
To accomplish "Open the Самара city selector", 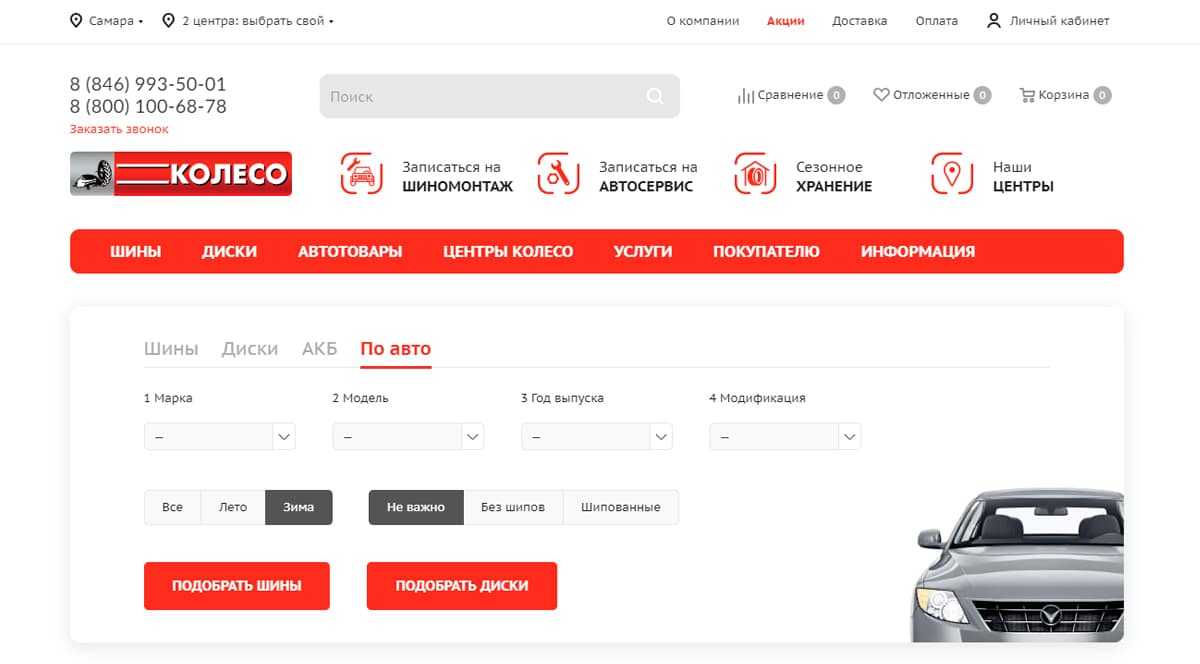I will pyautogui.click(x=108, y=21).
